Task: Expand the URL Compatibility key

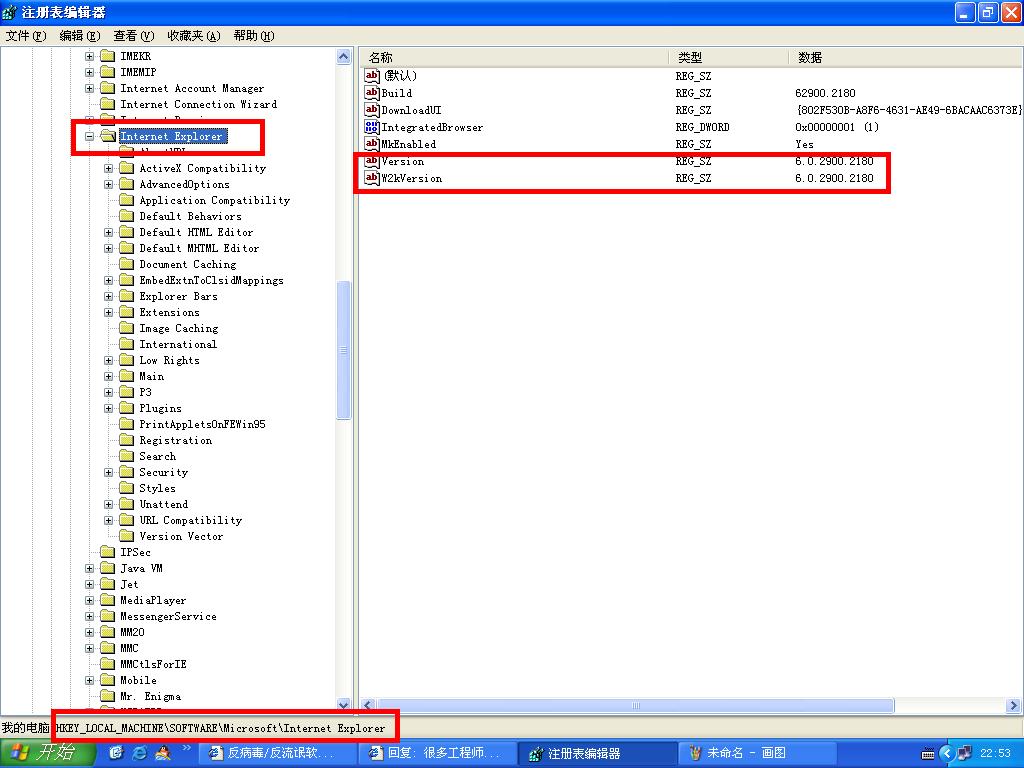Action: click(x=108, y=520)
